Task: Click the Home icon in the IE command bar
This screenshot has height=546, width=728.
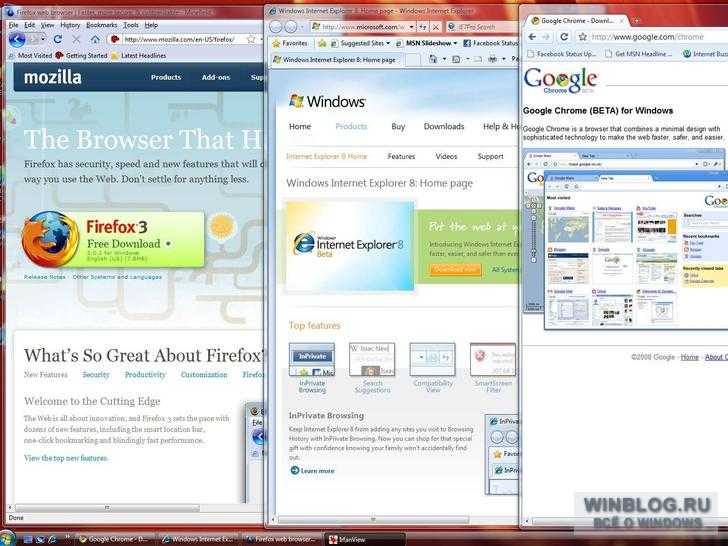Action: [x=433, y=59]
